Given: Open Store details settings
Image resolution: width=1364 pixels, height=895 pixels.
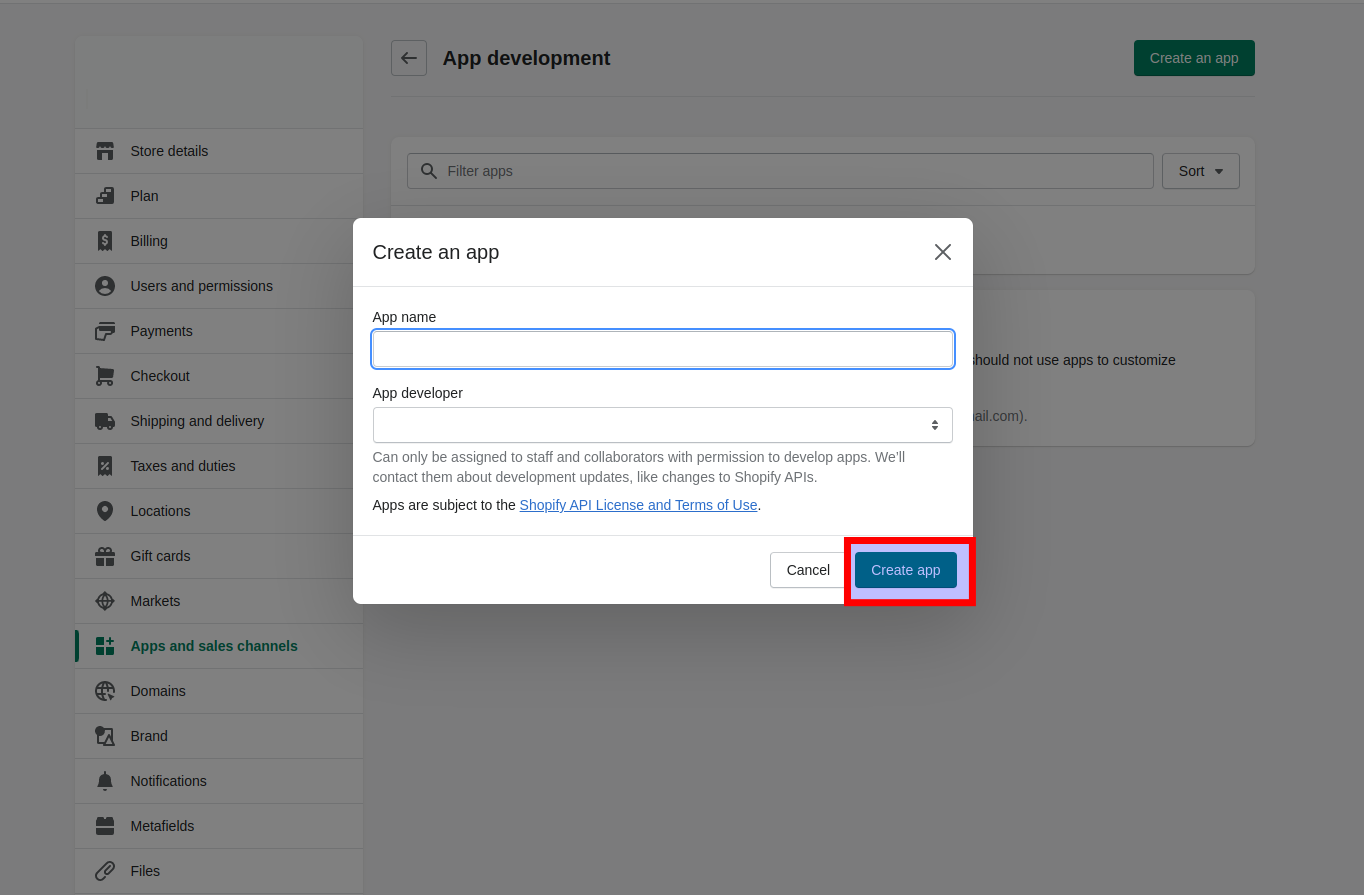Looking at the screenshot, I should pos(219,151).
